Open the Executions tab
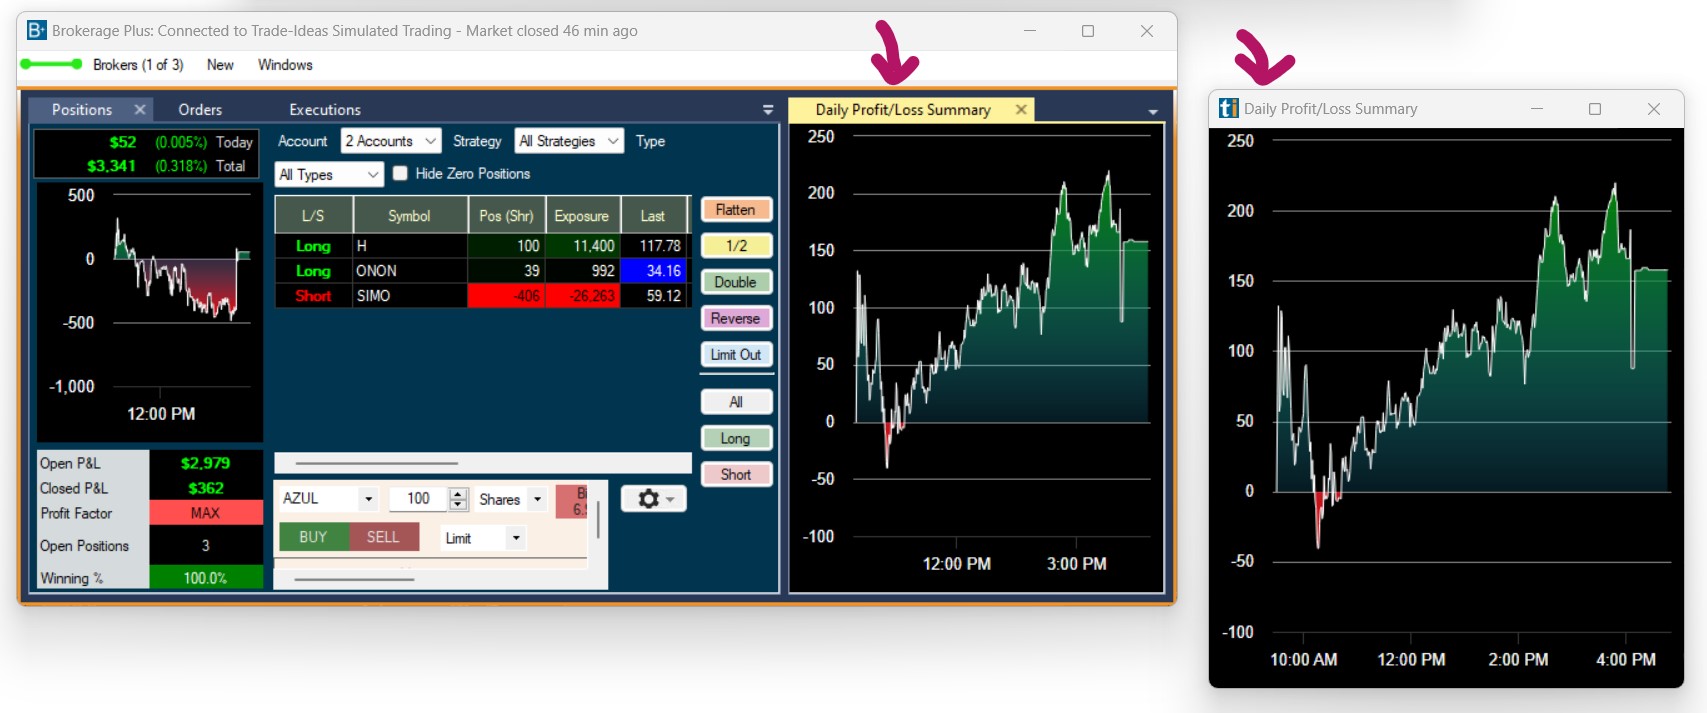Viewport: 1707px width, 713px height. click(x=325, y=110)
